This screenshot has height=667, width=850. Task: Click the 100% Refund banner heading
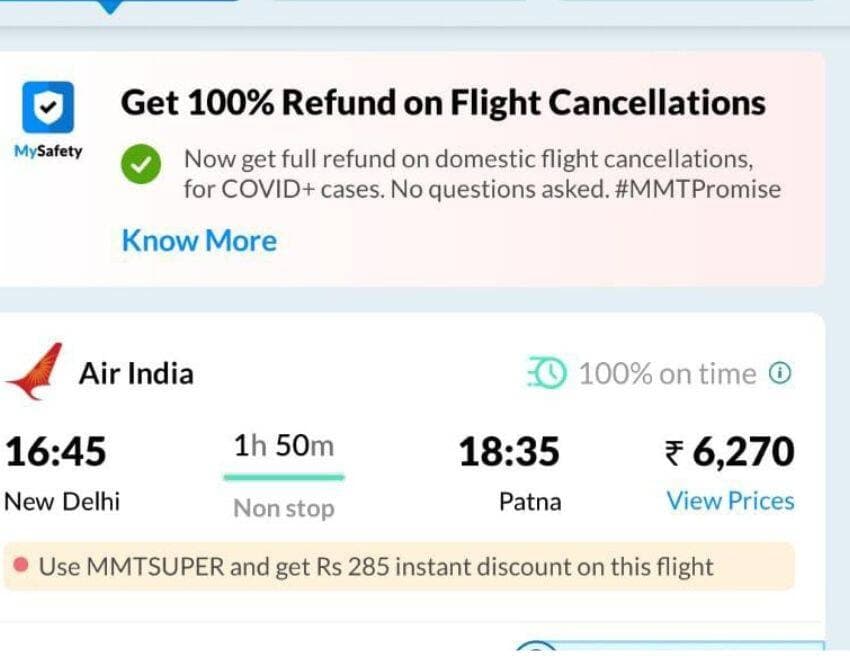443,103
